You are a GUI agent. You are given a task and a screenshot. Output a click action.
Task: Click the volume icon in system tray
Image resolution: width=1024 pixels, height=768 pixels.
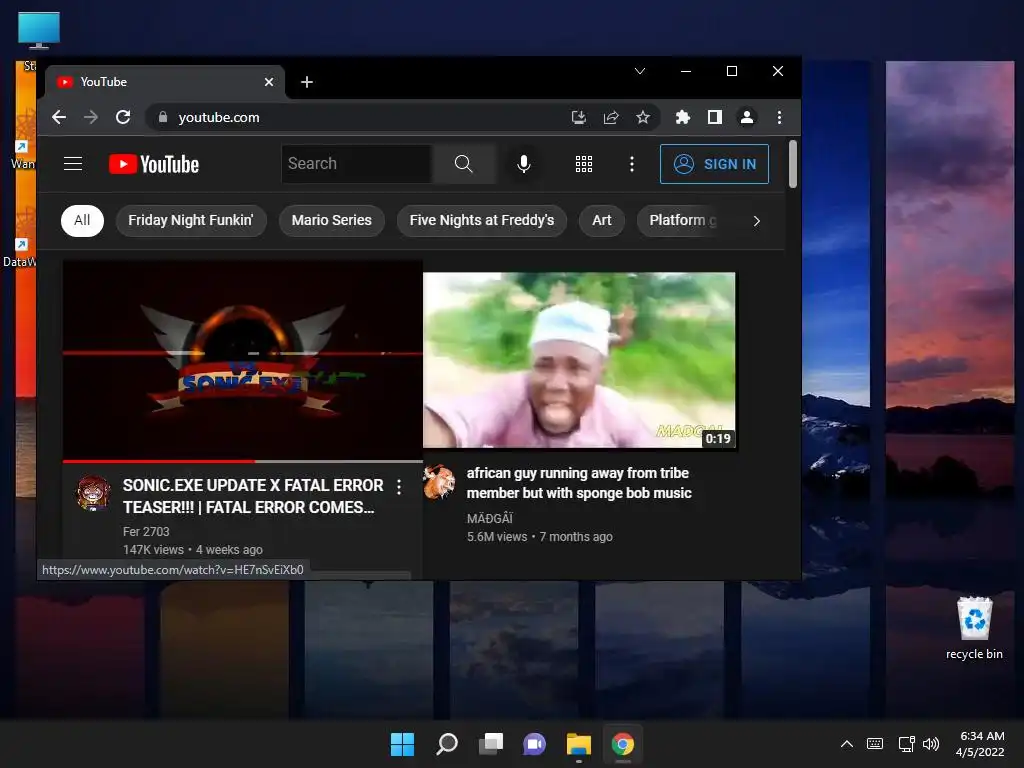(x=931, y=744)
